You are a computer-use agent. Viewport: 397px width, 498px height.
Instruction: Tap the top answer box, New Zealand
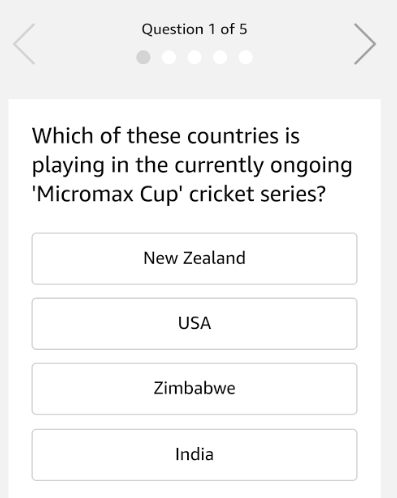pos(194,259)
